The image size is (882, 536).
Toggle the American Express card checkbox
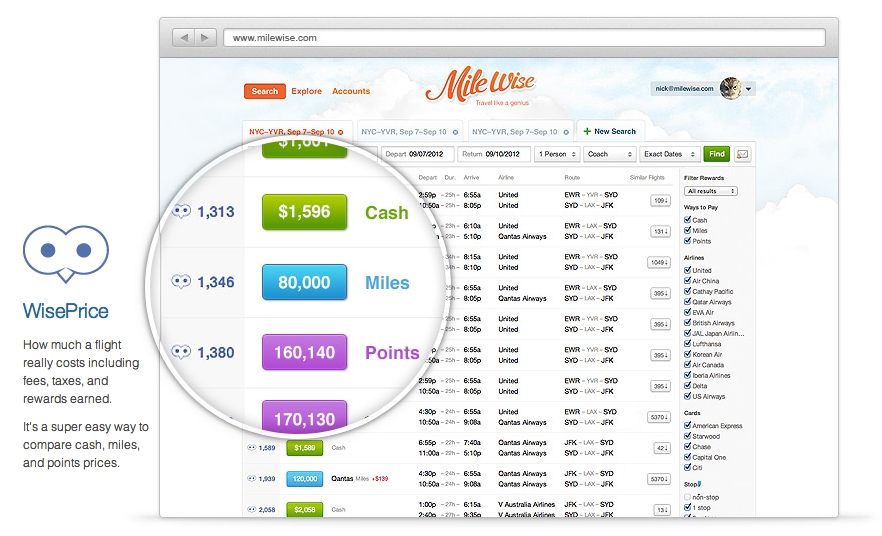(687, 425)
